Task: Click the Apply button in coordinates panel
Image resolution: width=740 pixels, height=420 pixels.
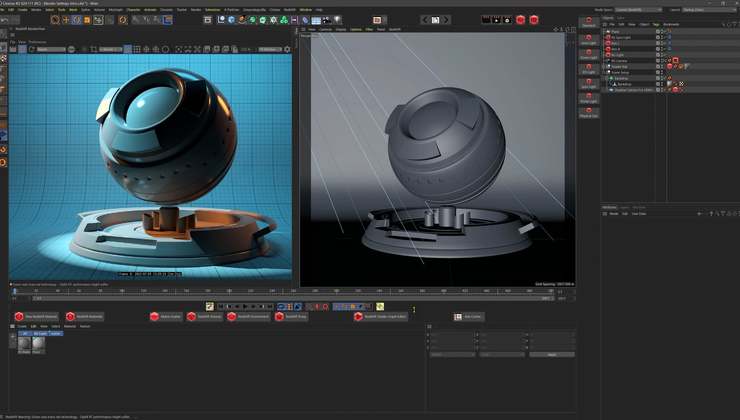Action: (x=551, y=355)
